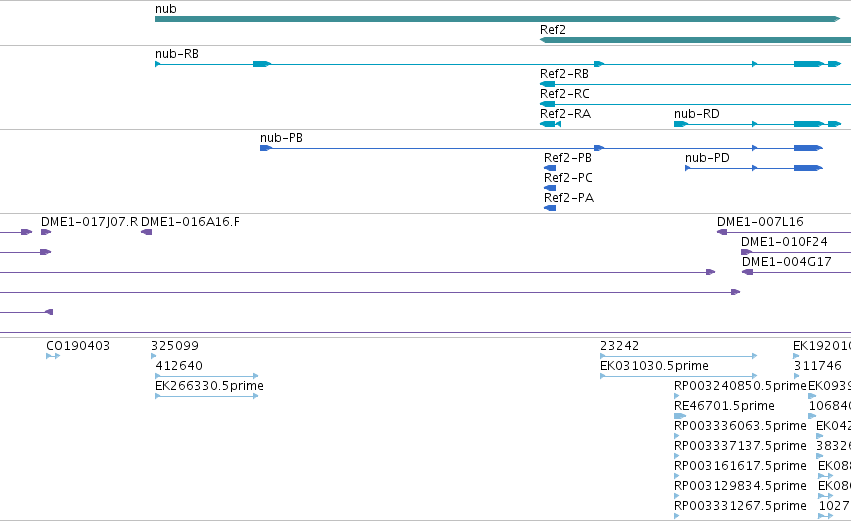Click the CO190403 EST glyph

(53, 357)
